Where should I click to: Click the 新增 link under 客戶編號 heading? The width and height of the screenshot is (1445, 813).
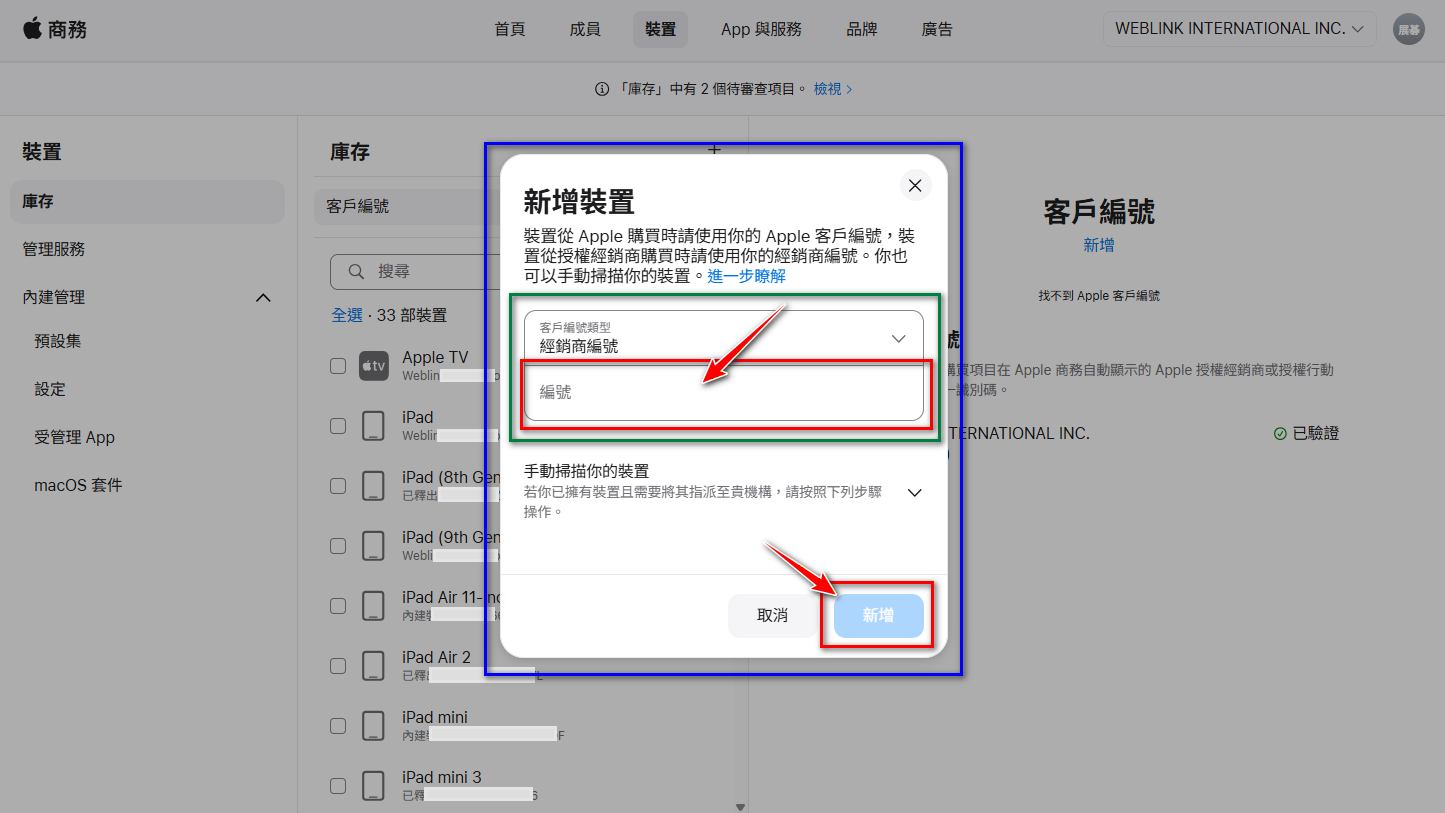pyautogui.click(x=1099, y=245)
